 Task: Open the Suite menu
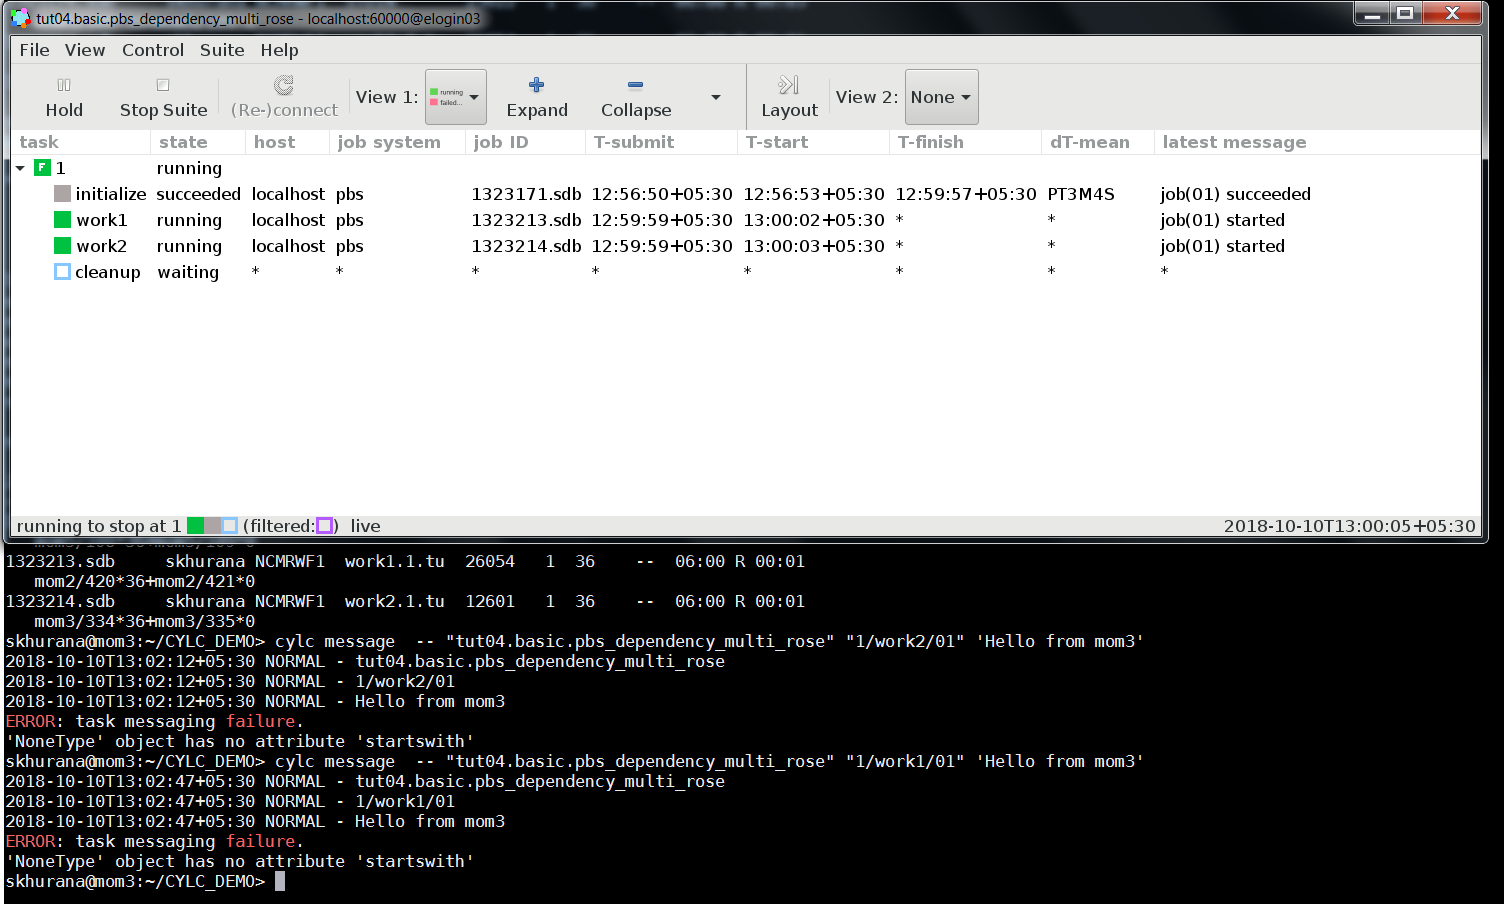[x=222, y=50]
